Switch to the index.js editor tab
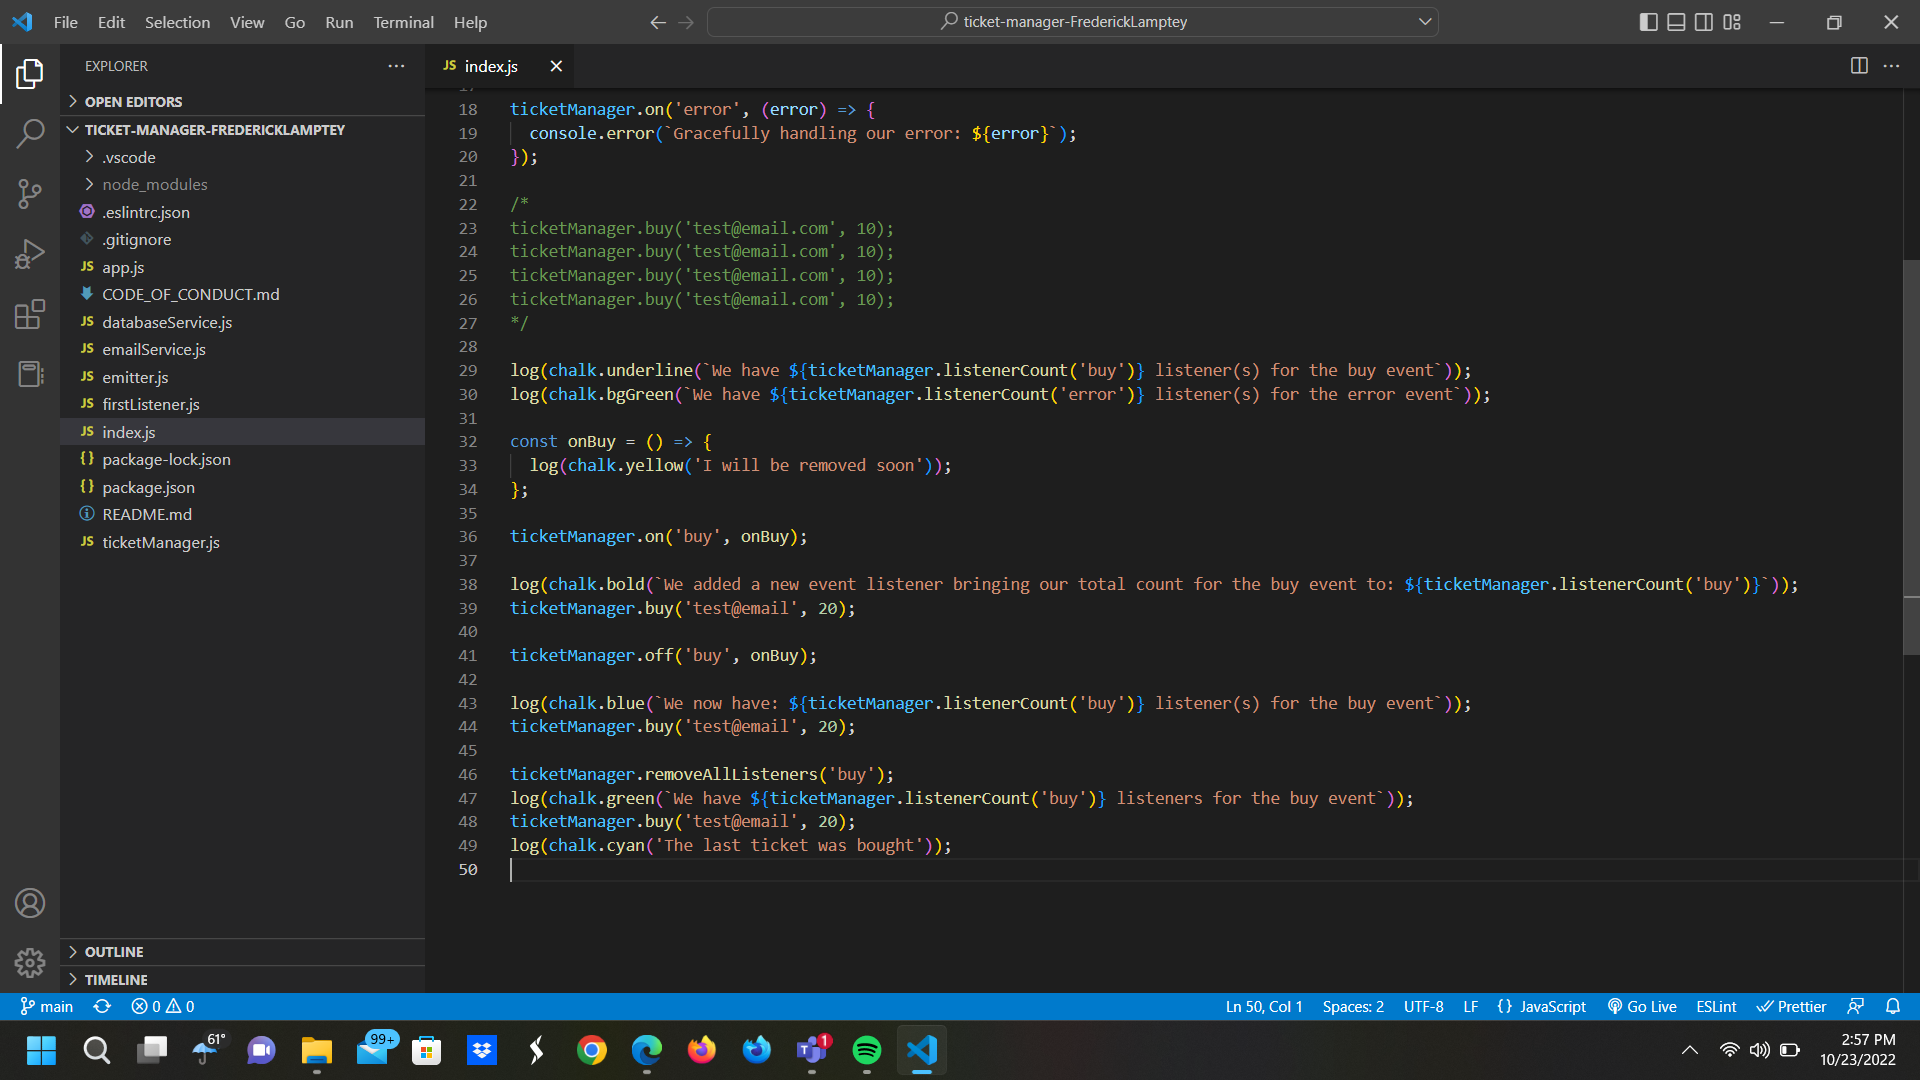 [491, 66]
